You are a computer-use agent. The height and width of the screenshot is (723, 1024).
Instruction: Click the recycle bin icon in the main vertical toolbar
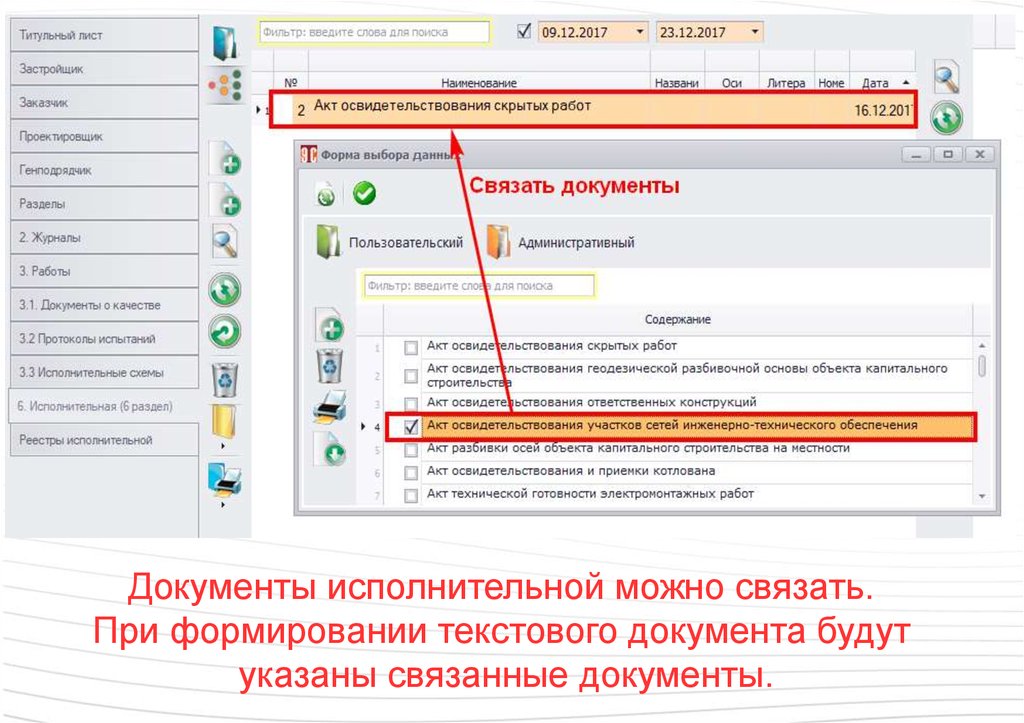pos(225,380)
